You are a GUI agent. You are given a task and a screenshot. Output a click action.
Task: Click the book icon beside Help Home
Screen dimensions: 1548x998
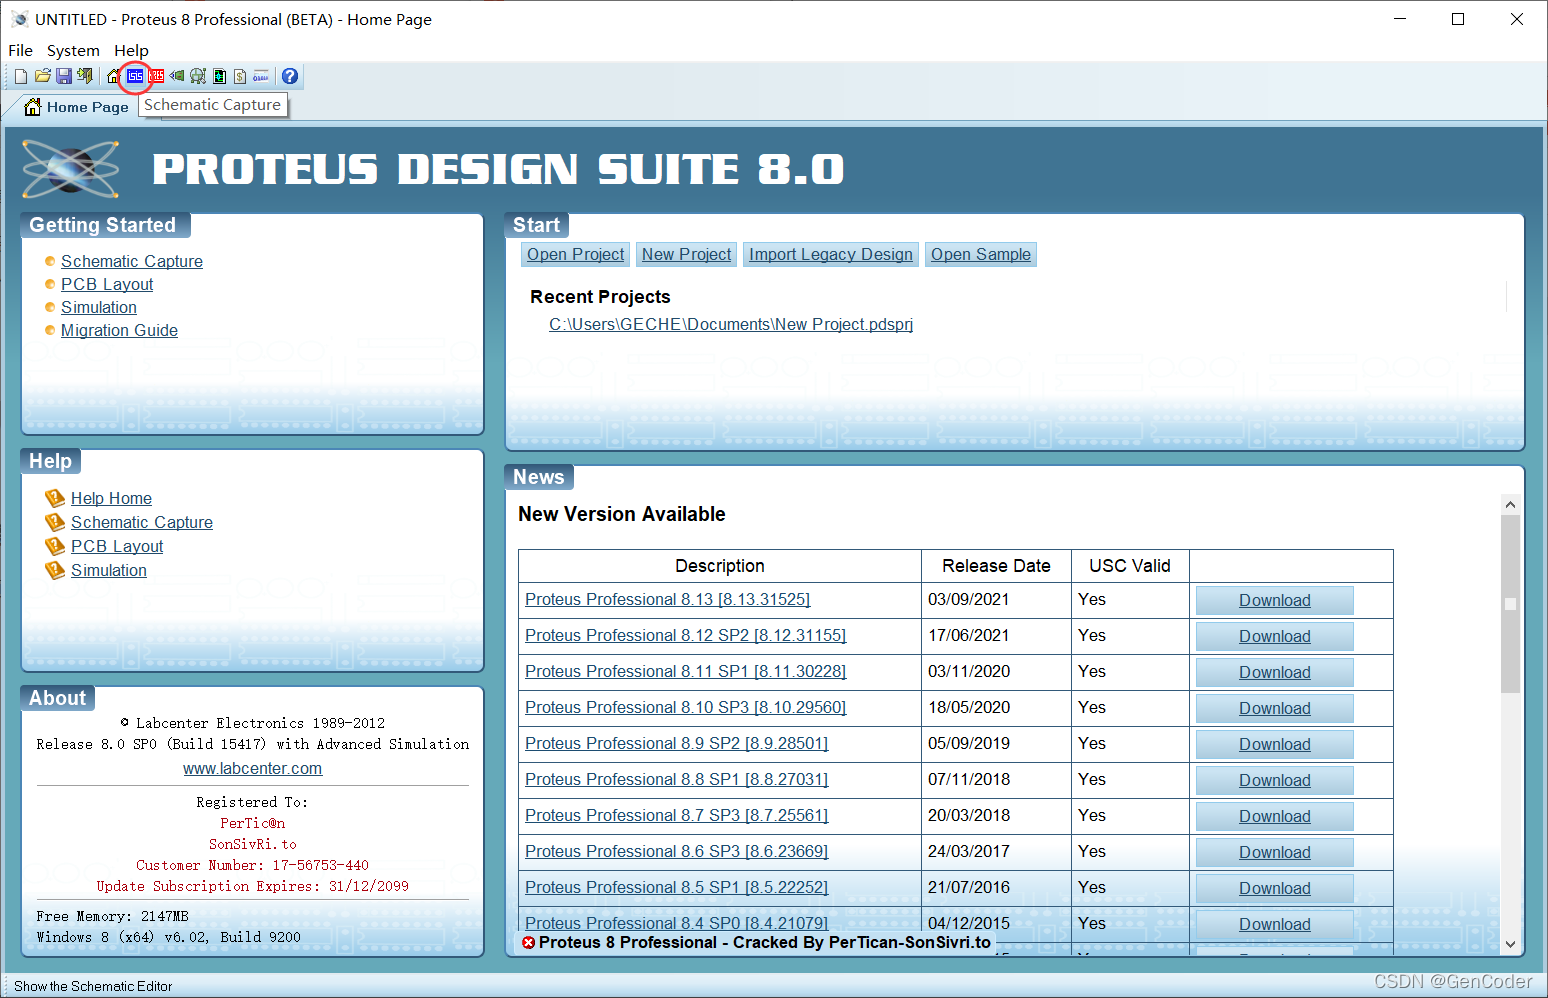pyautogui.click(x=55, y=498)
